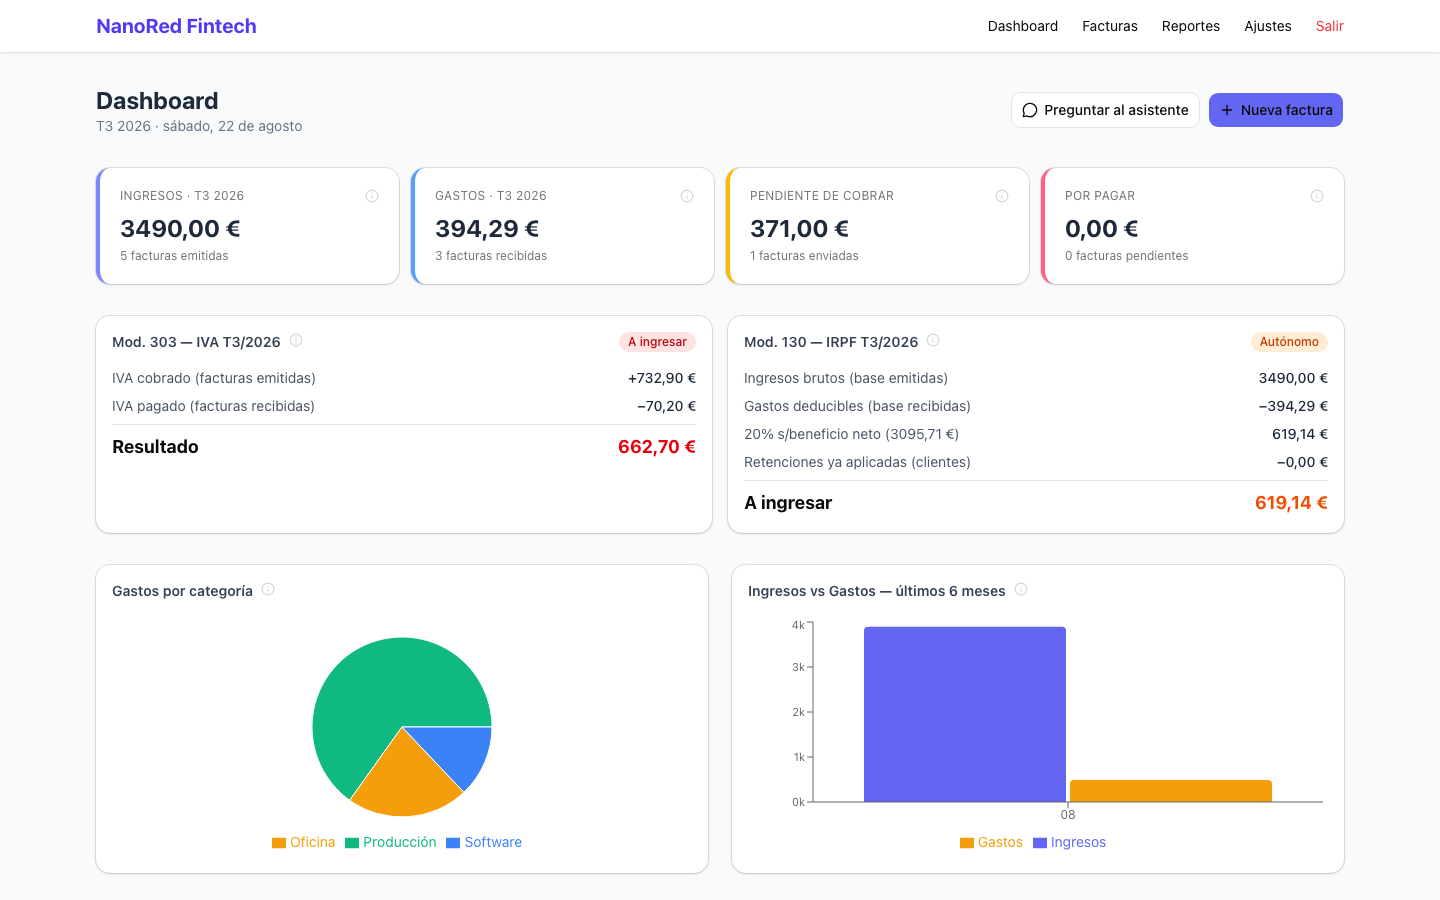The image size is (1440, 900).
Task: Open Preguntar al asistente chat
Action: [1105, 110]
